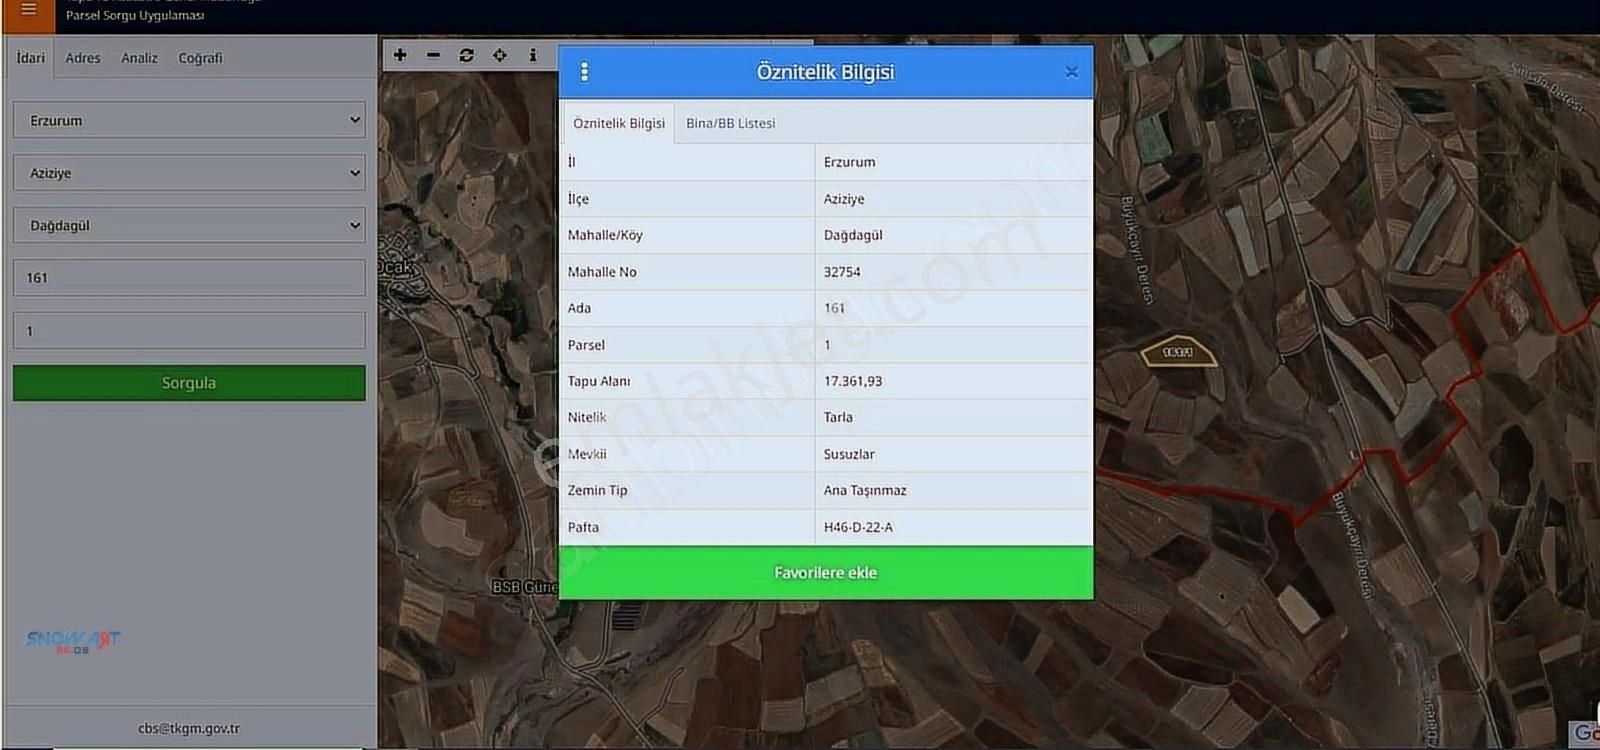Viewport: 1600px width, 750px height.
Task: Expand the Erzurum province dropdown
Action: point(189,120)
